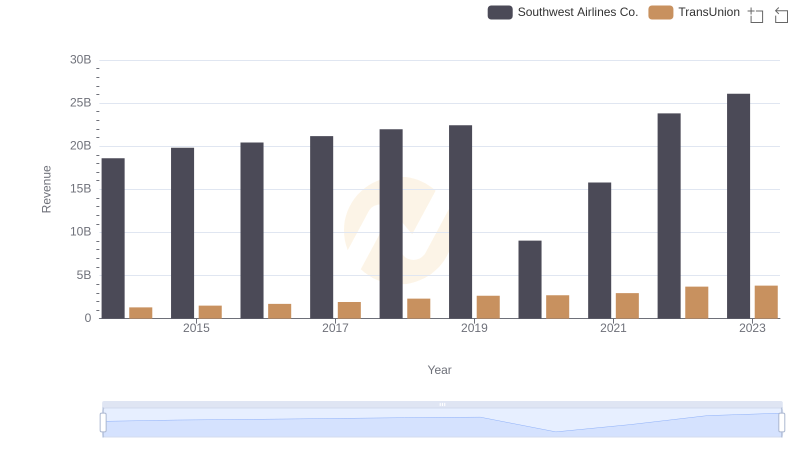Grab the right handle of zoom slider
Screen dimensions: 800x461
tap(782, 422)
